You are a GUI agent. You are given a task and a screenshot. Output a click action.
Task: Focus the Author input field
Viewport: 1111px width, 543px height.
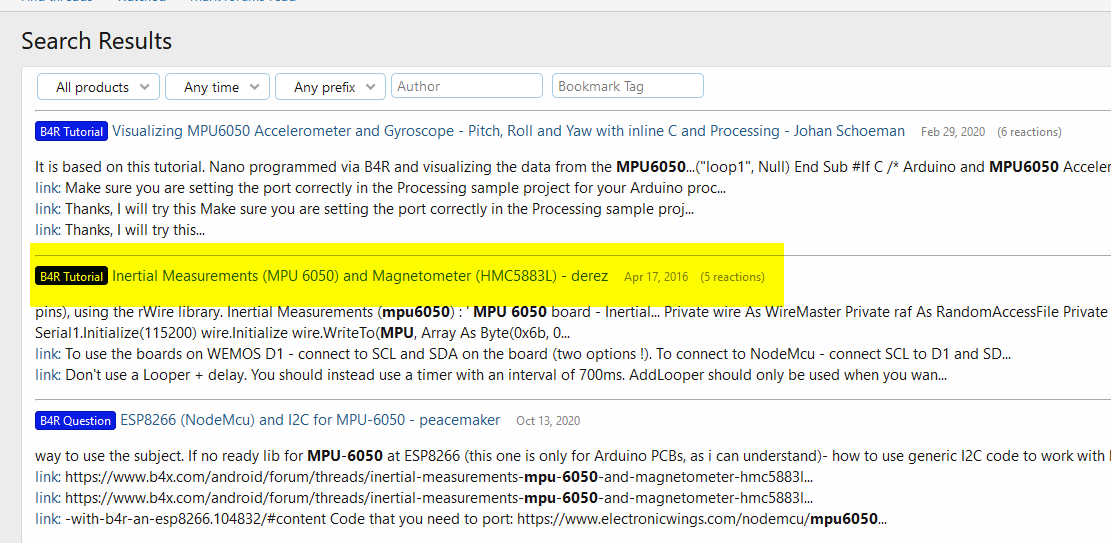[467, 86]
